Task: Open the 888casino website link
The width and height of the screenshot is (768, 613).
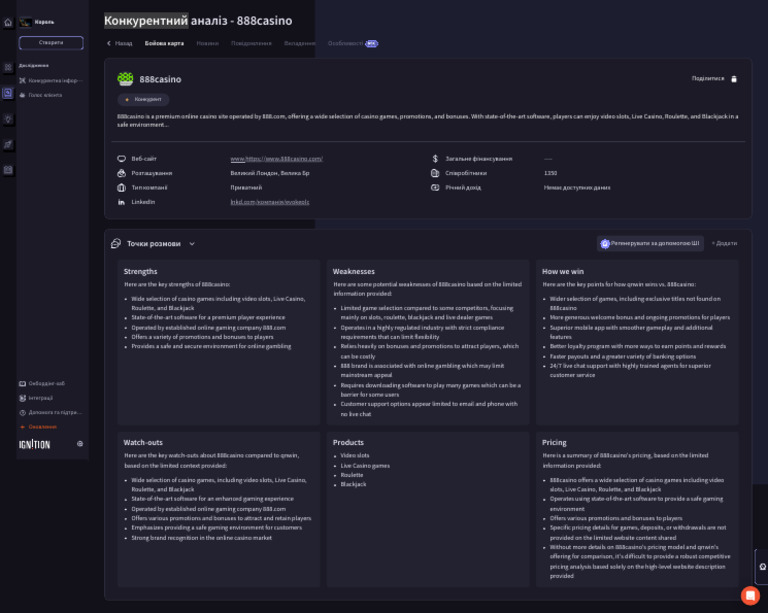Action: pos(276,158)
